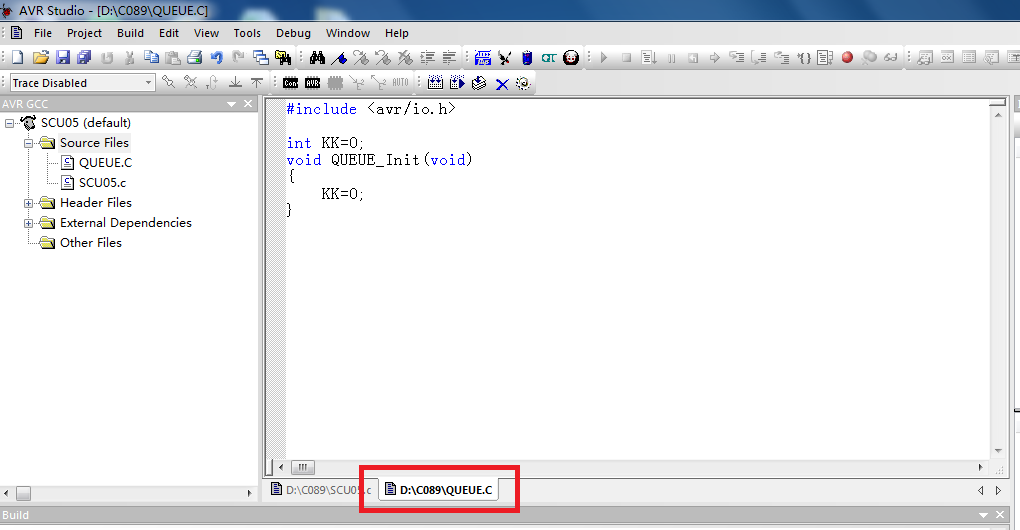Viewport: 1020px width, 530px height.
Task: Click the plug-and-socket toolbar icon
Action: point(505,57)
